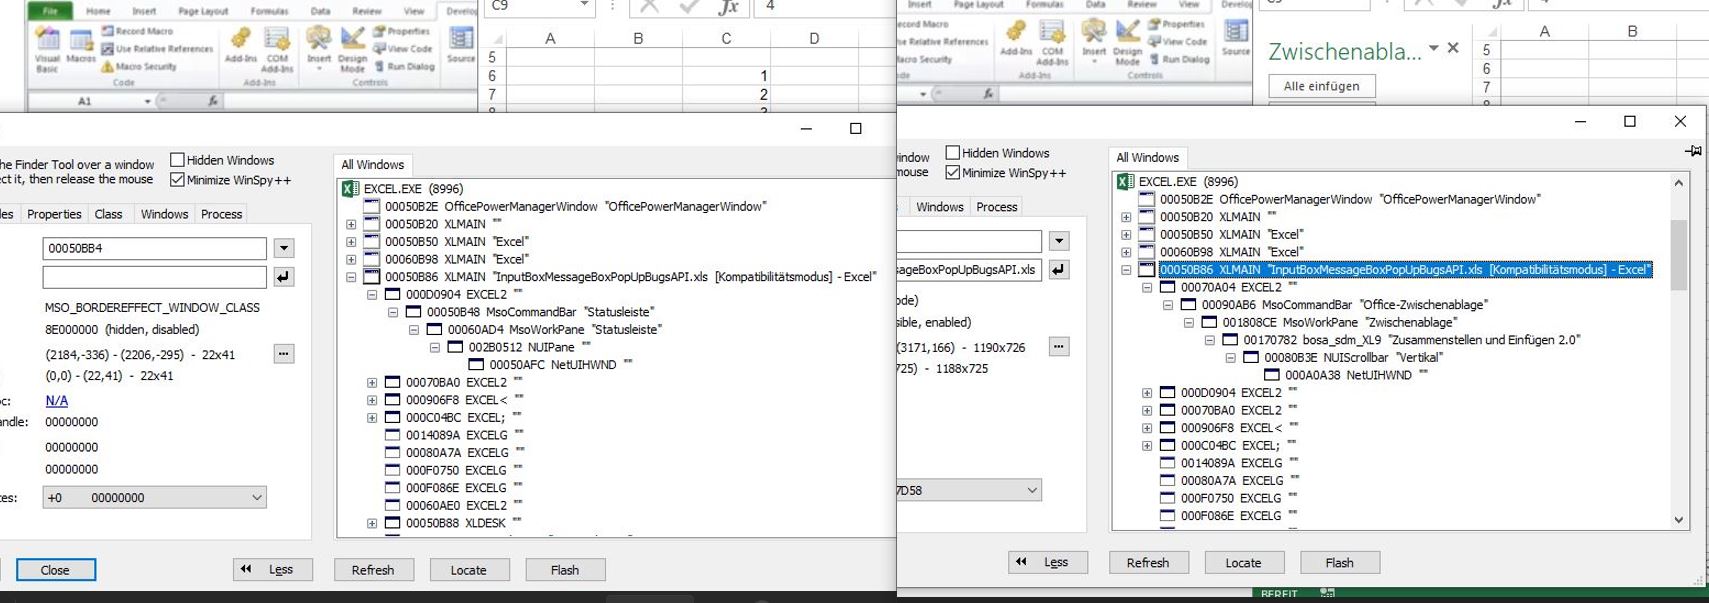Image resolution: width=1709 pixels, height=603 pixels.
Task: Open Source in right Excel ribbon
Action: [x=1236, y=38]
